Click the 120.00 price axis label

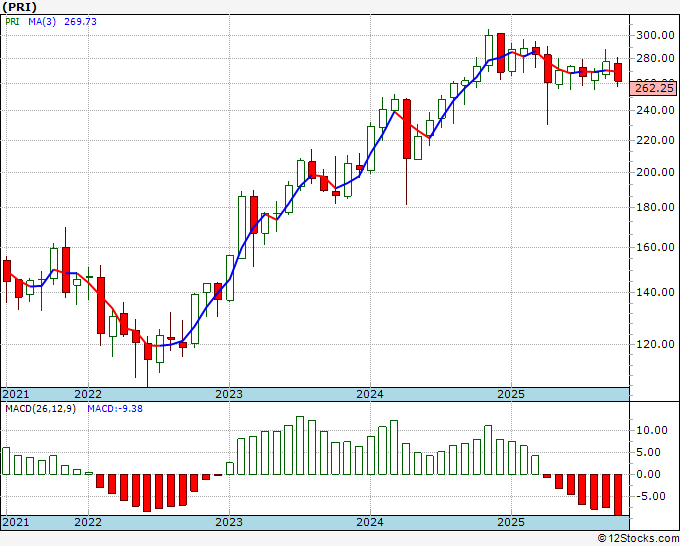click(x=655, y=344)
